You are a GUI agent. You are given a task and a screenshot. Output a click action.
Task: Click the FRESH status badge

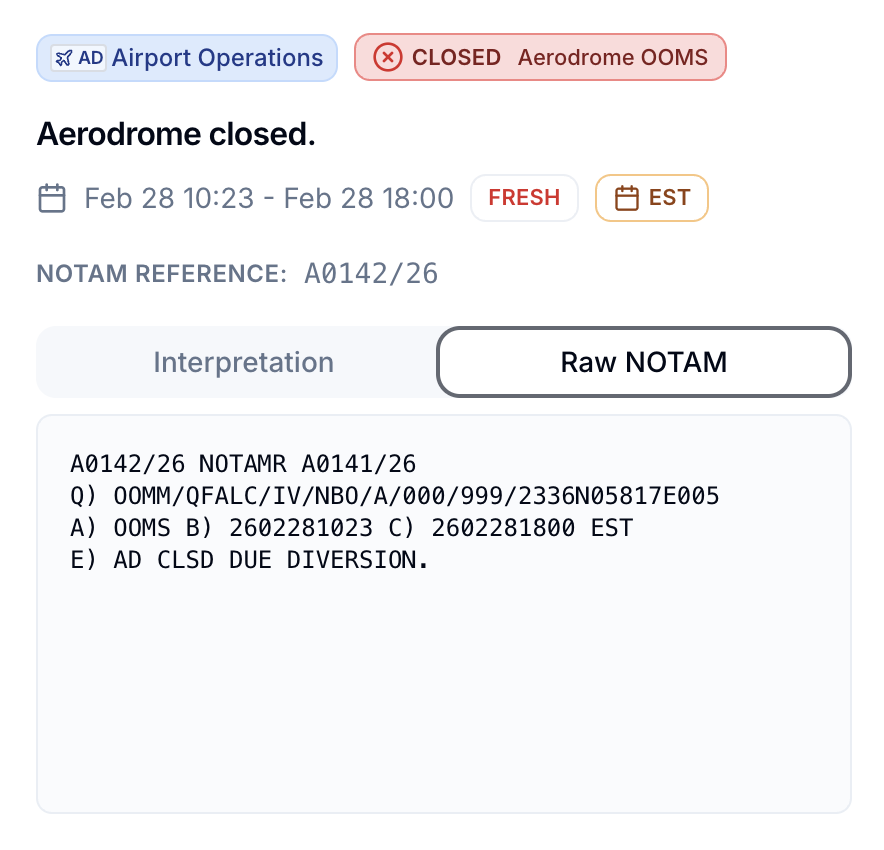[x=524, y=198]
